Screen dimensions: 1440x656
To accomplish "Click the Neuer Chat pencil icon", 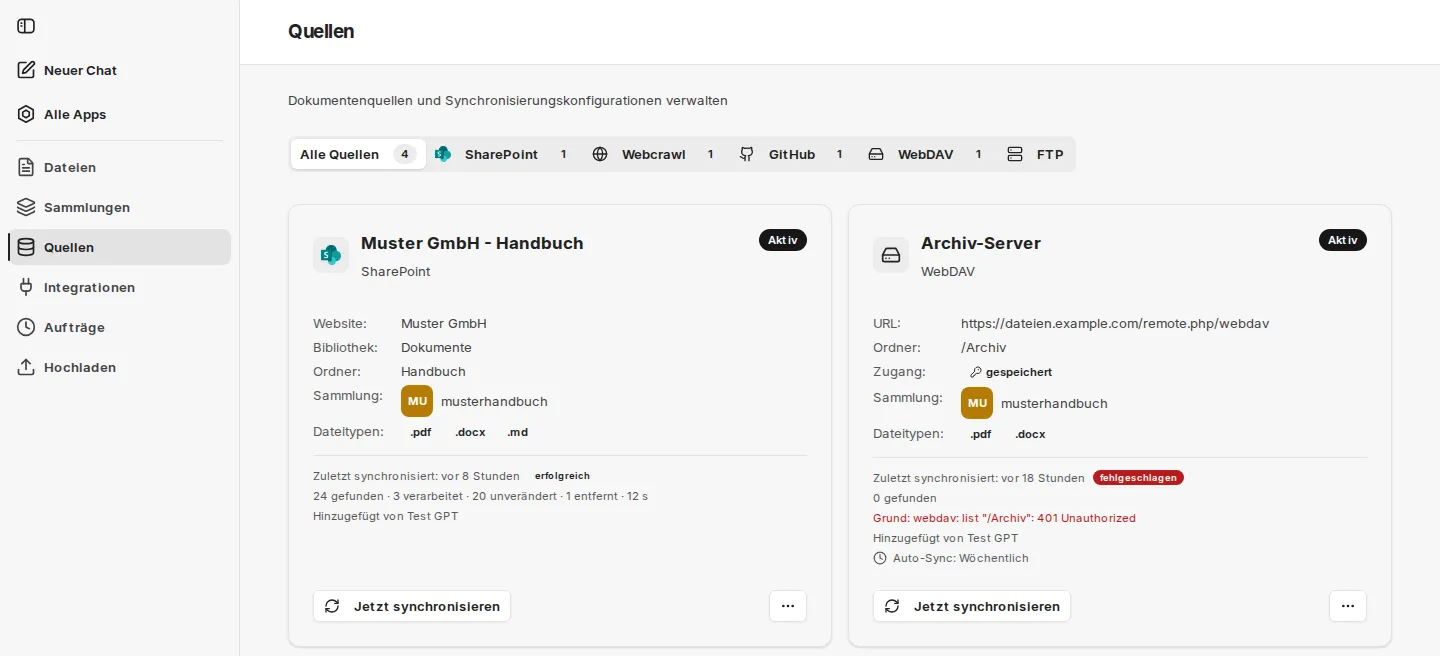I will pos(26,70).
